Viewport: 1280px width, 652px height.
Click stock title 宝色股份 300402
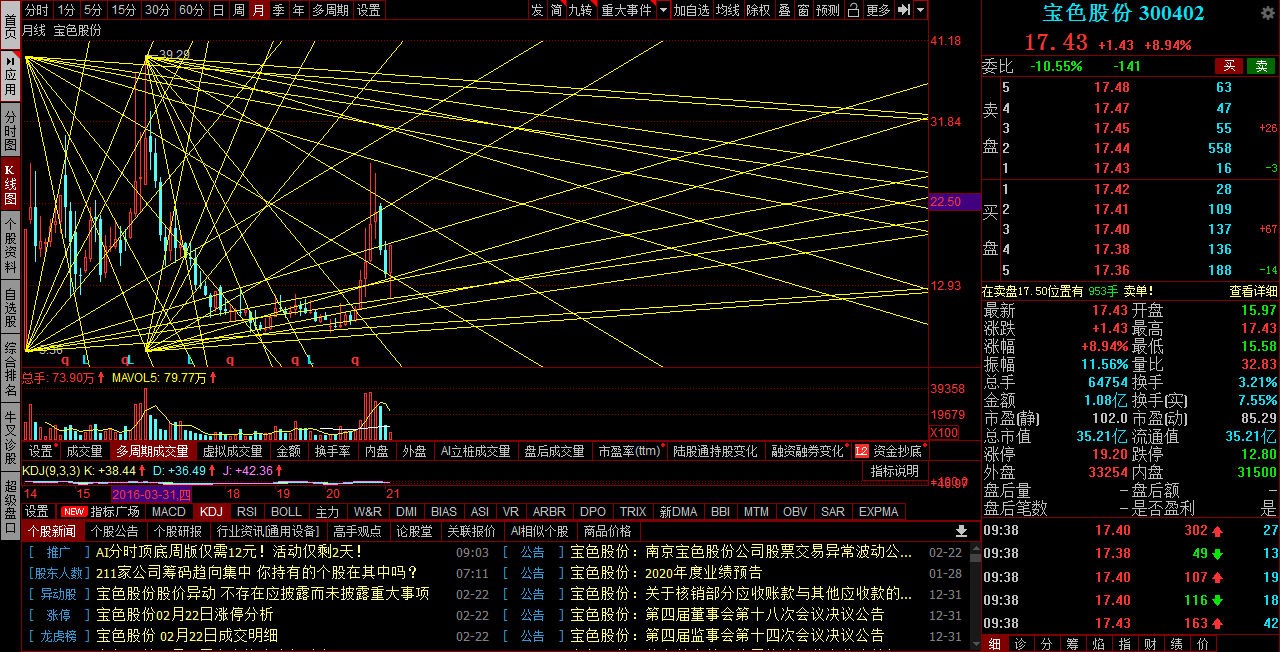[1123, 14]
